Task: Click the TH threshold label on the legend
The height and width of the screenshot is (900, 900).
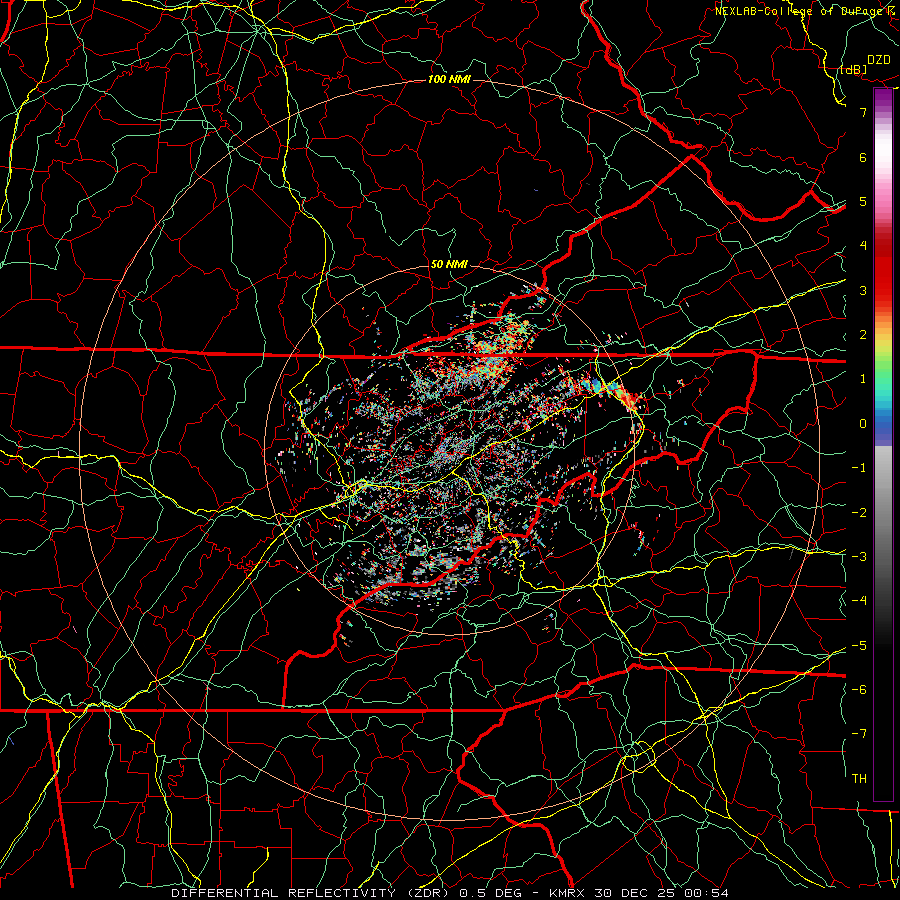Action: pyautogui.click(x=859, y=779)
